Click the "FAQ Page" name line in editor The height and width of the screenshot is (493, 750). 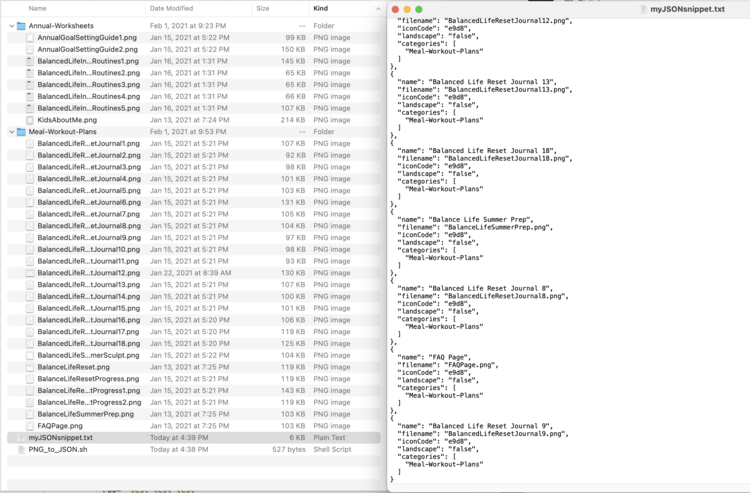(x=440, y=356)
